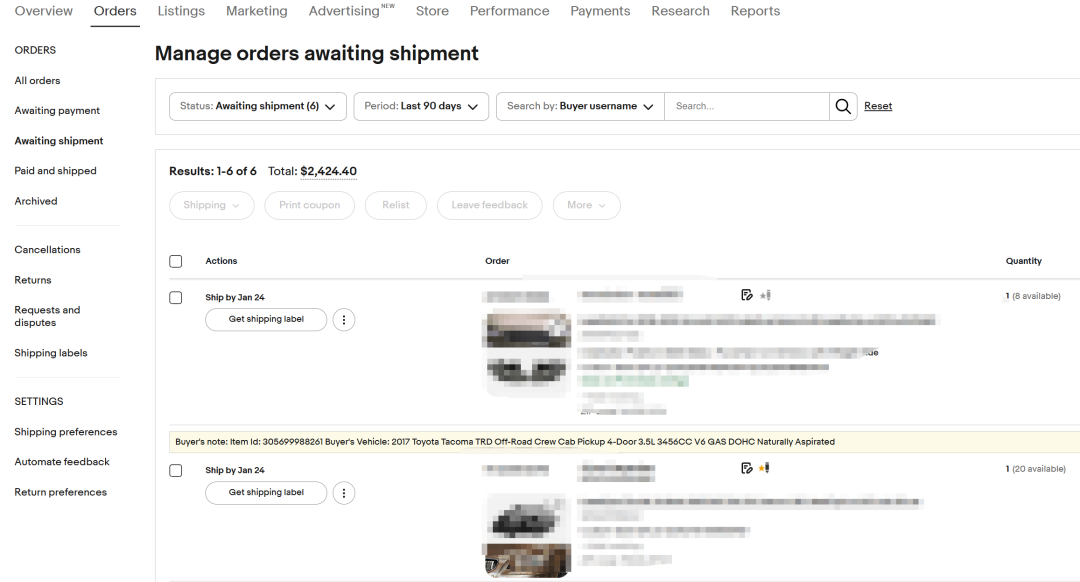Click into the Search text field

[x=747, y=106]
